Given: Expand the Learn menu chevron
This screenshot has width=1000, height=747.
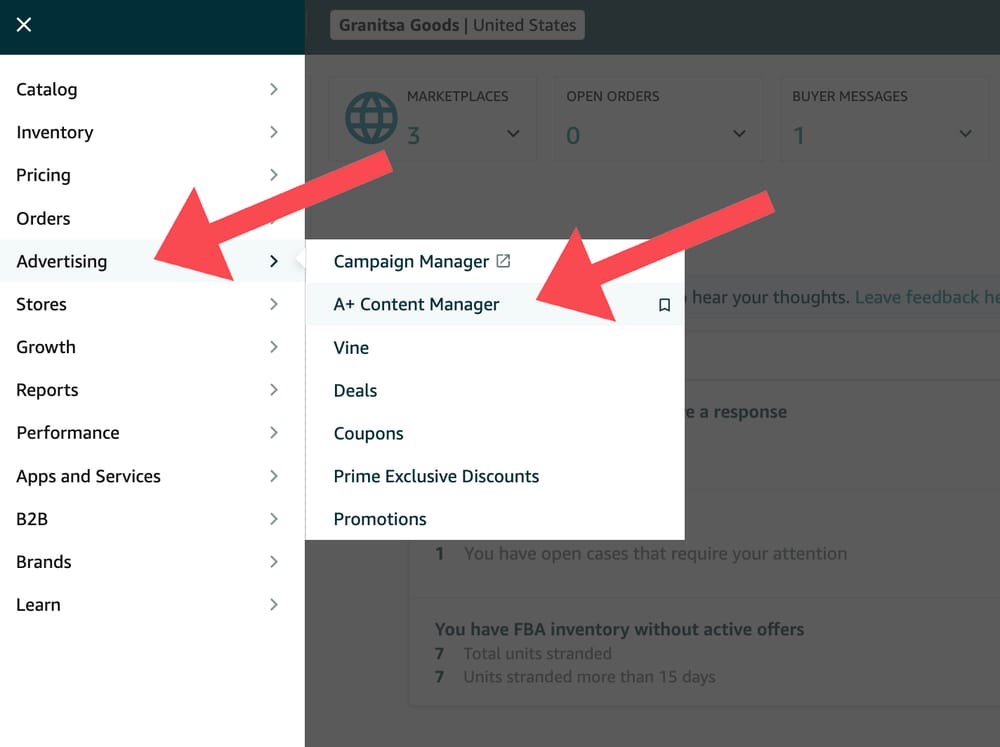Looking at the screenshot, I should pyautogui.click(x=274, y=605).
